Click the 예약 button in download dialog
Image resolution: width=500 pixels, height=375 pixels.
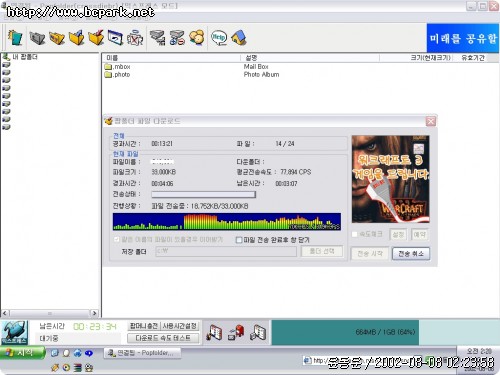(419, 235)
